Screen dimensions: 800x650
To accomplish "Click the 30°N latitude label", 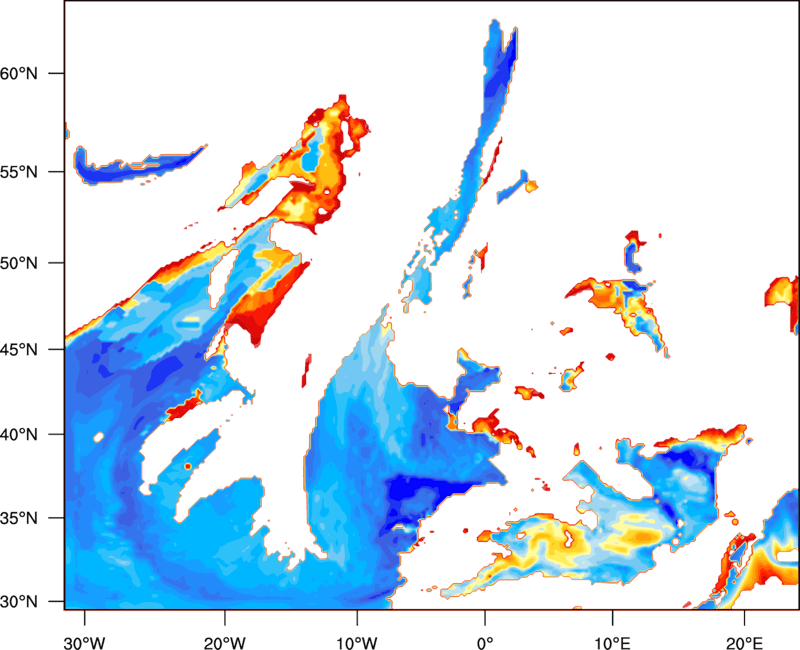I will (x=19, y=602).
